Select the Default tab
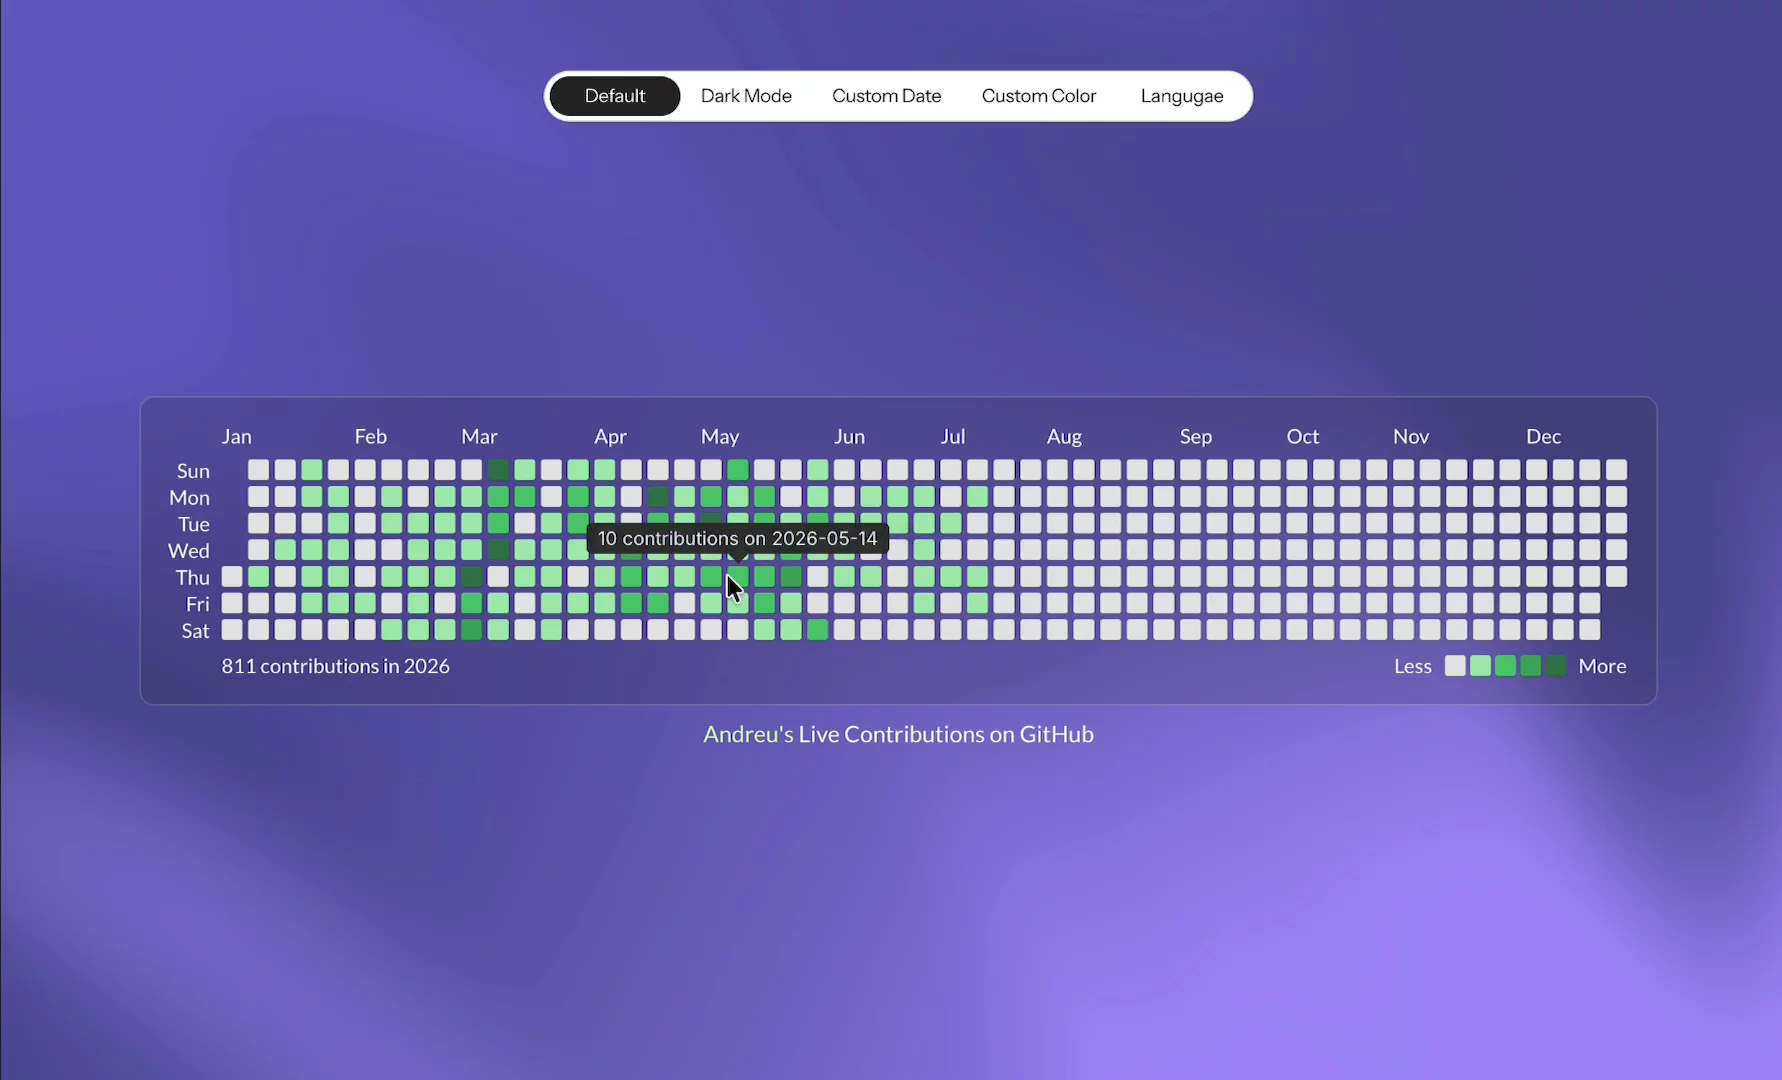Viewport: 1782px width, 1080px height. [615, 96]
